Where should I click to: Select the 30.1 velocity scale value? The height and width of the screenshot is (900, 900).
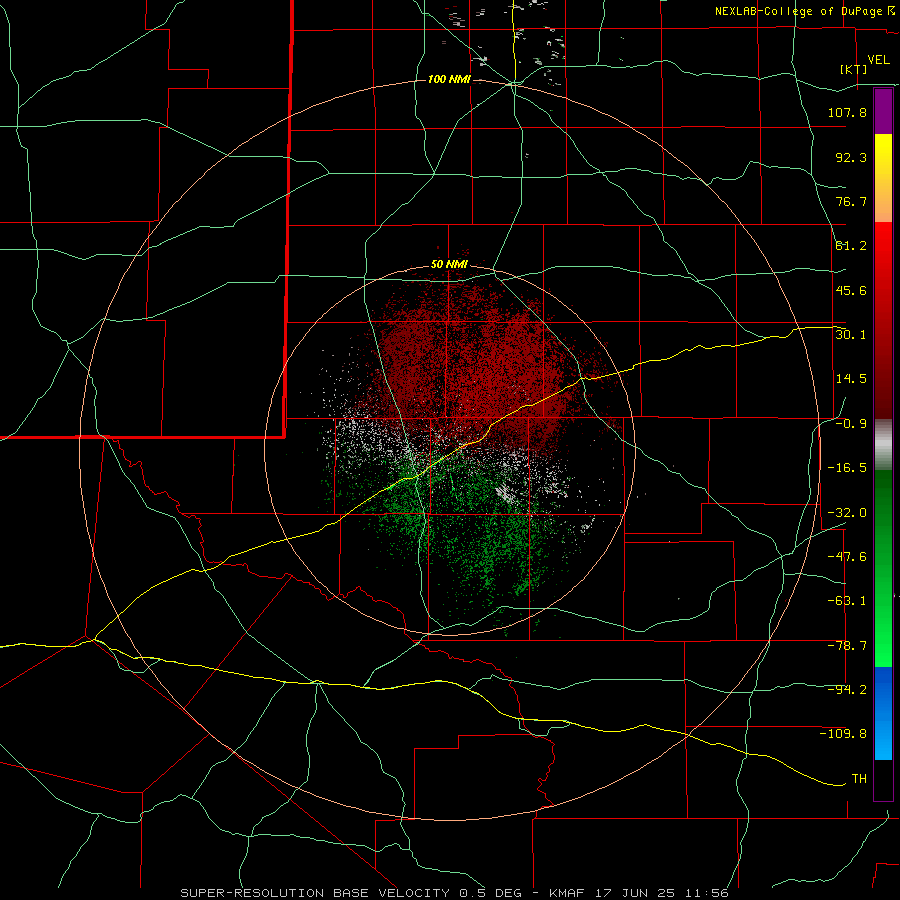pyautogui.click(x=851, y=334)
